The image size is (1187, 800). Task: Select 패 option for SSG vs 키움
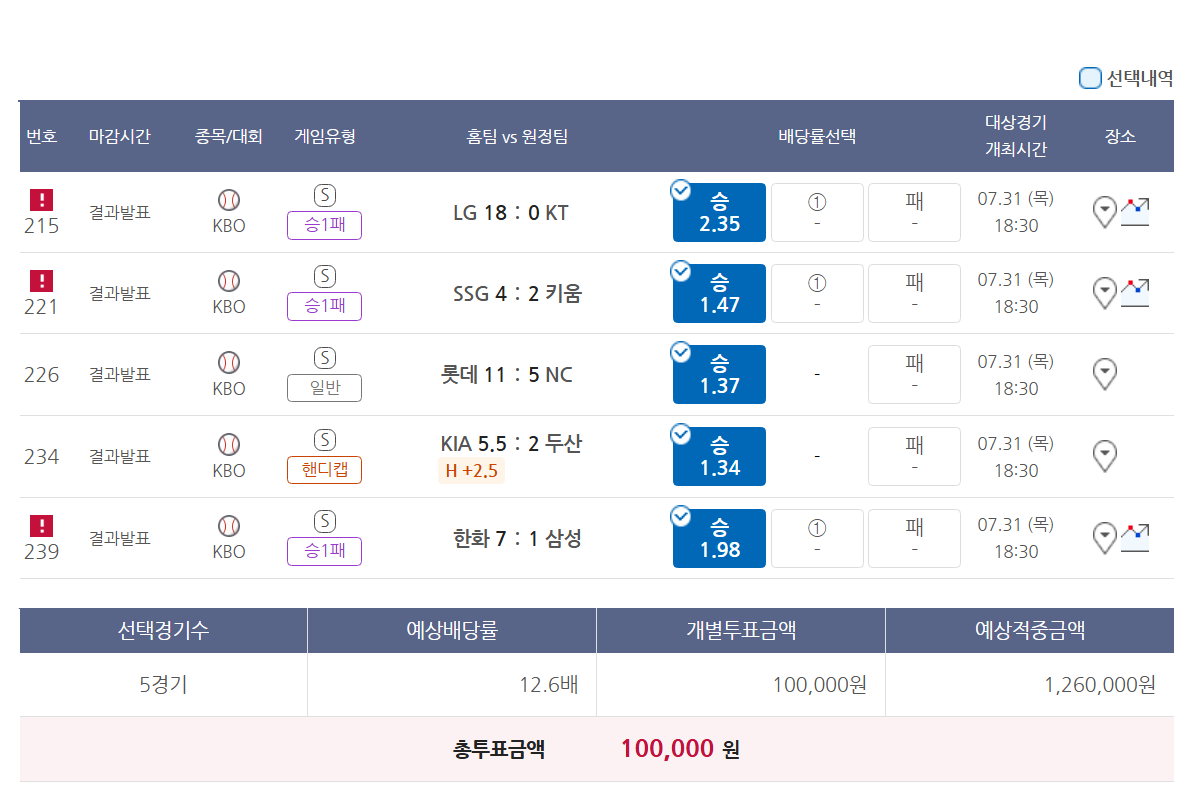click(x=914, y=293)
